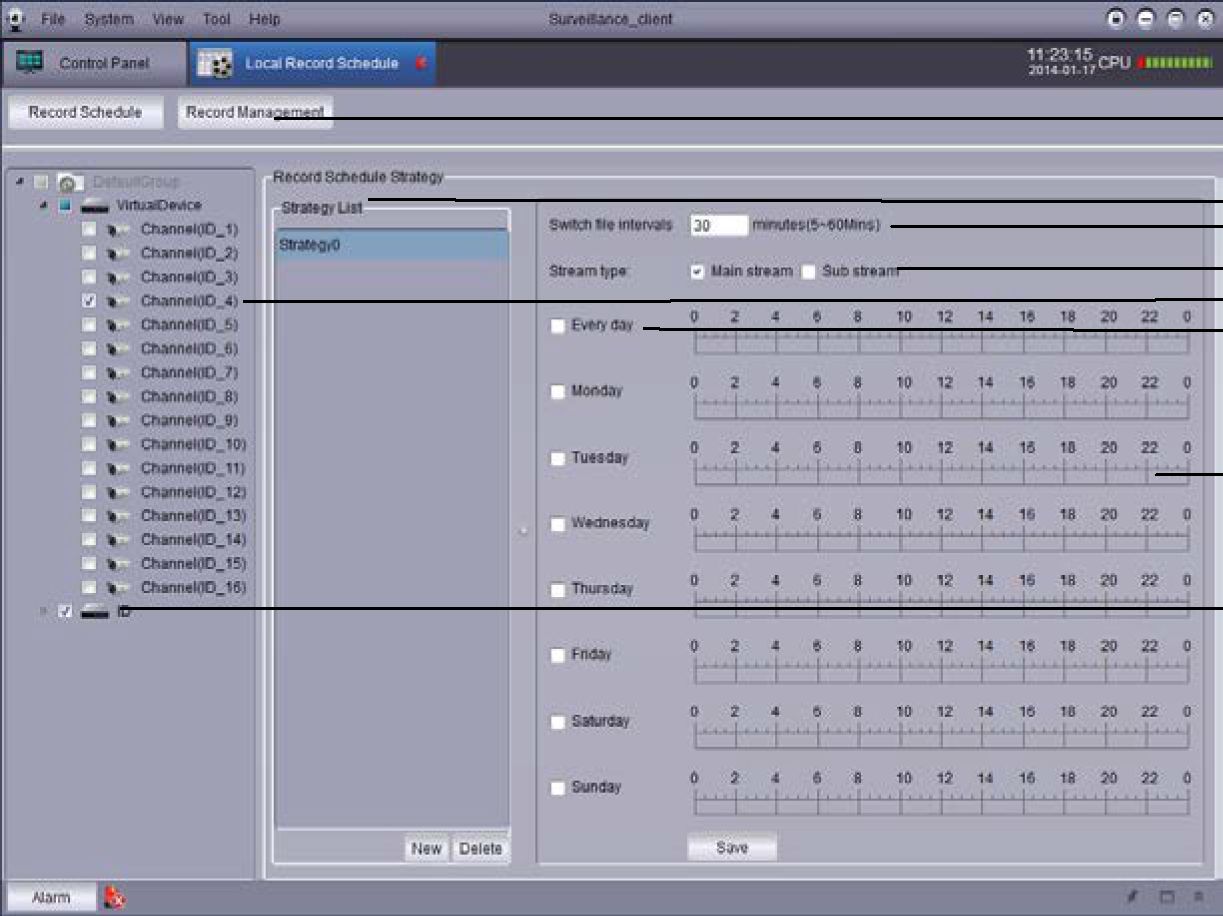
Task: Click the camera icon for Channel(ID_1)
Action: pos(119,229)
